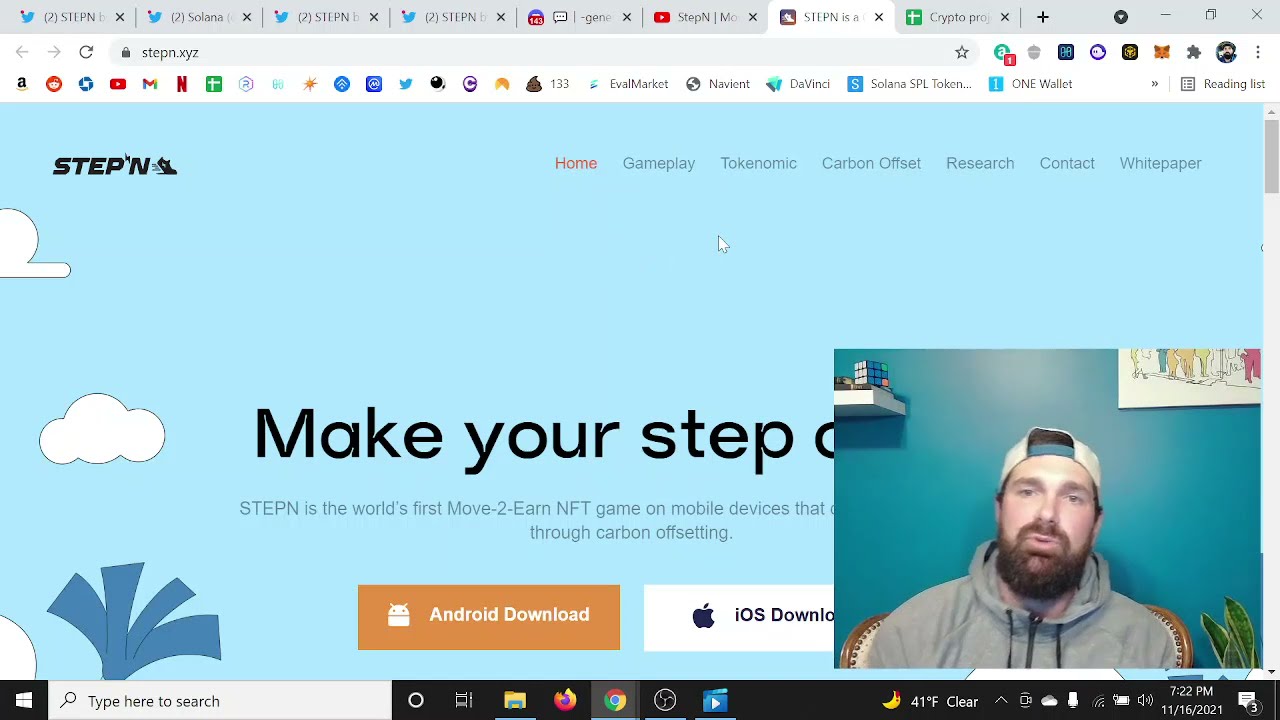Viewport: 1280px width, 720px height.
Task: Open Task View on taskbar
Action: coord(463,701)
